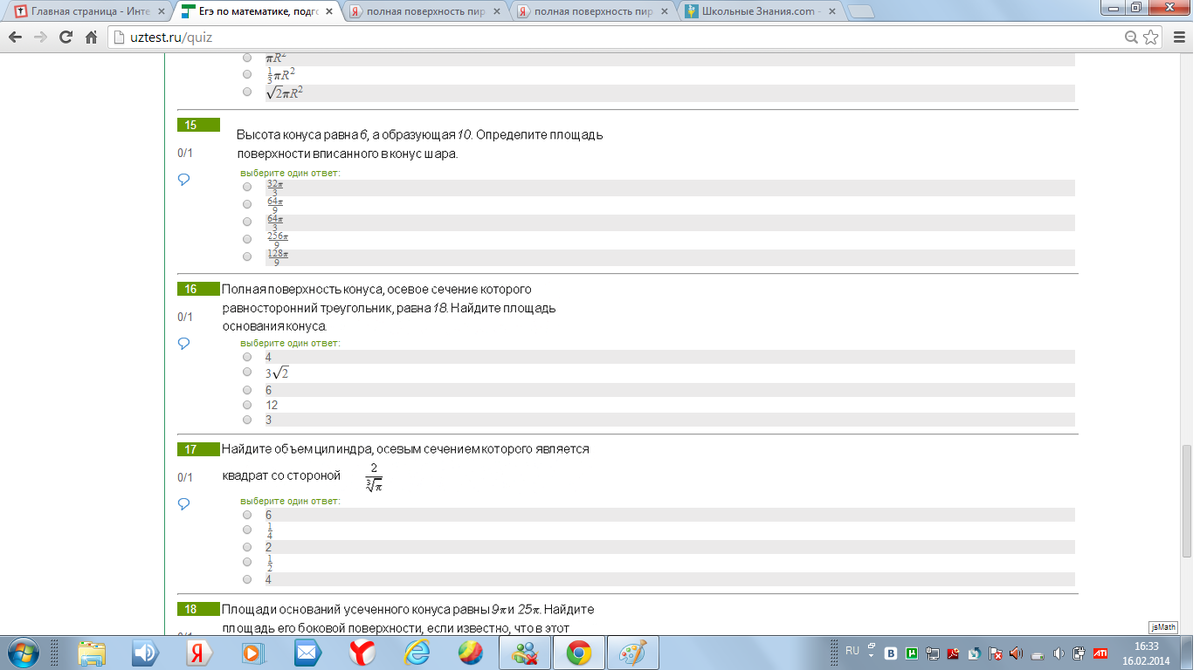Open the speaker app in the taskbar
The width and height of the screenshot is (1200, 670).
coord(145,654)
